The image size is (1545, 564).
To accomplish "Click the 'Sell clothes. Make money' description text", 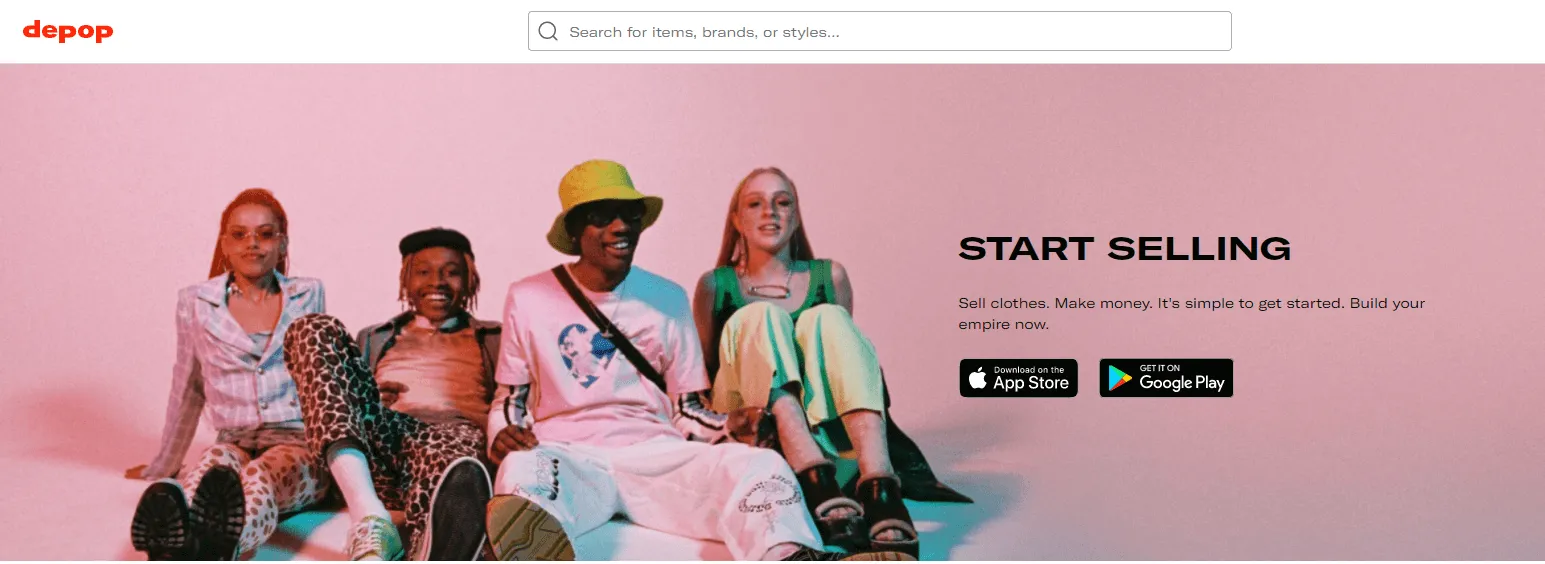I will coord(1191,314).
